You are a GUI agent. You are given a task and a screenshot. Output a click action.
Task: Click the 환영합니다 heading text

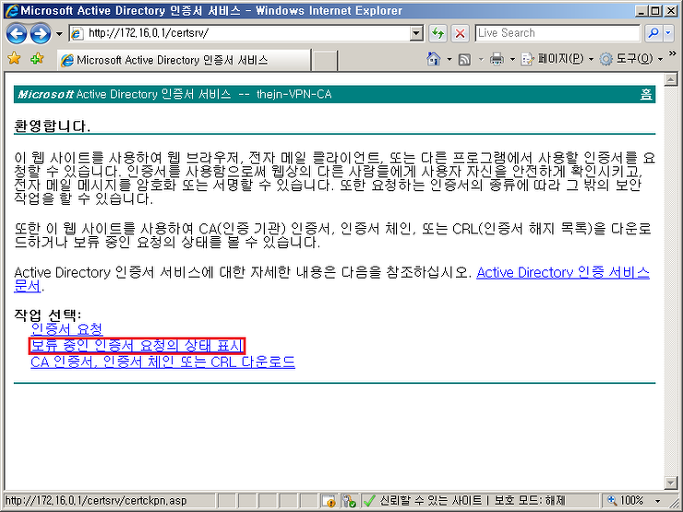[52, 126]
